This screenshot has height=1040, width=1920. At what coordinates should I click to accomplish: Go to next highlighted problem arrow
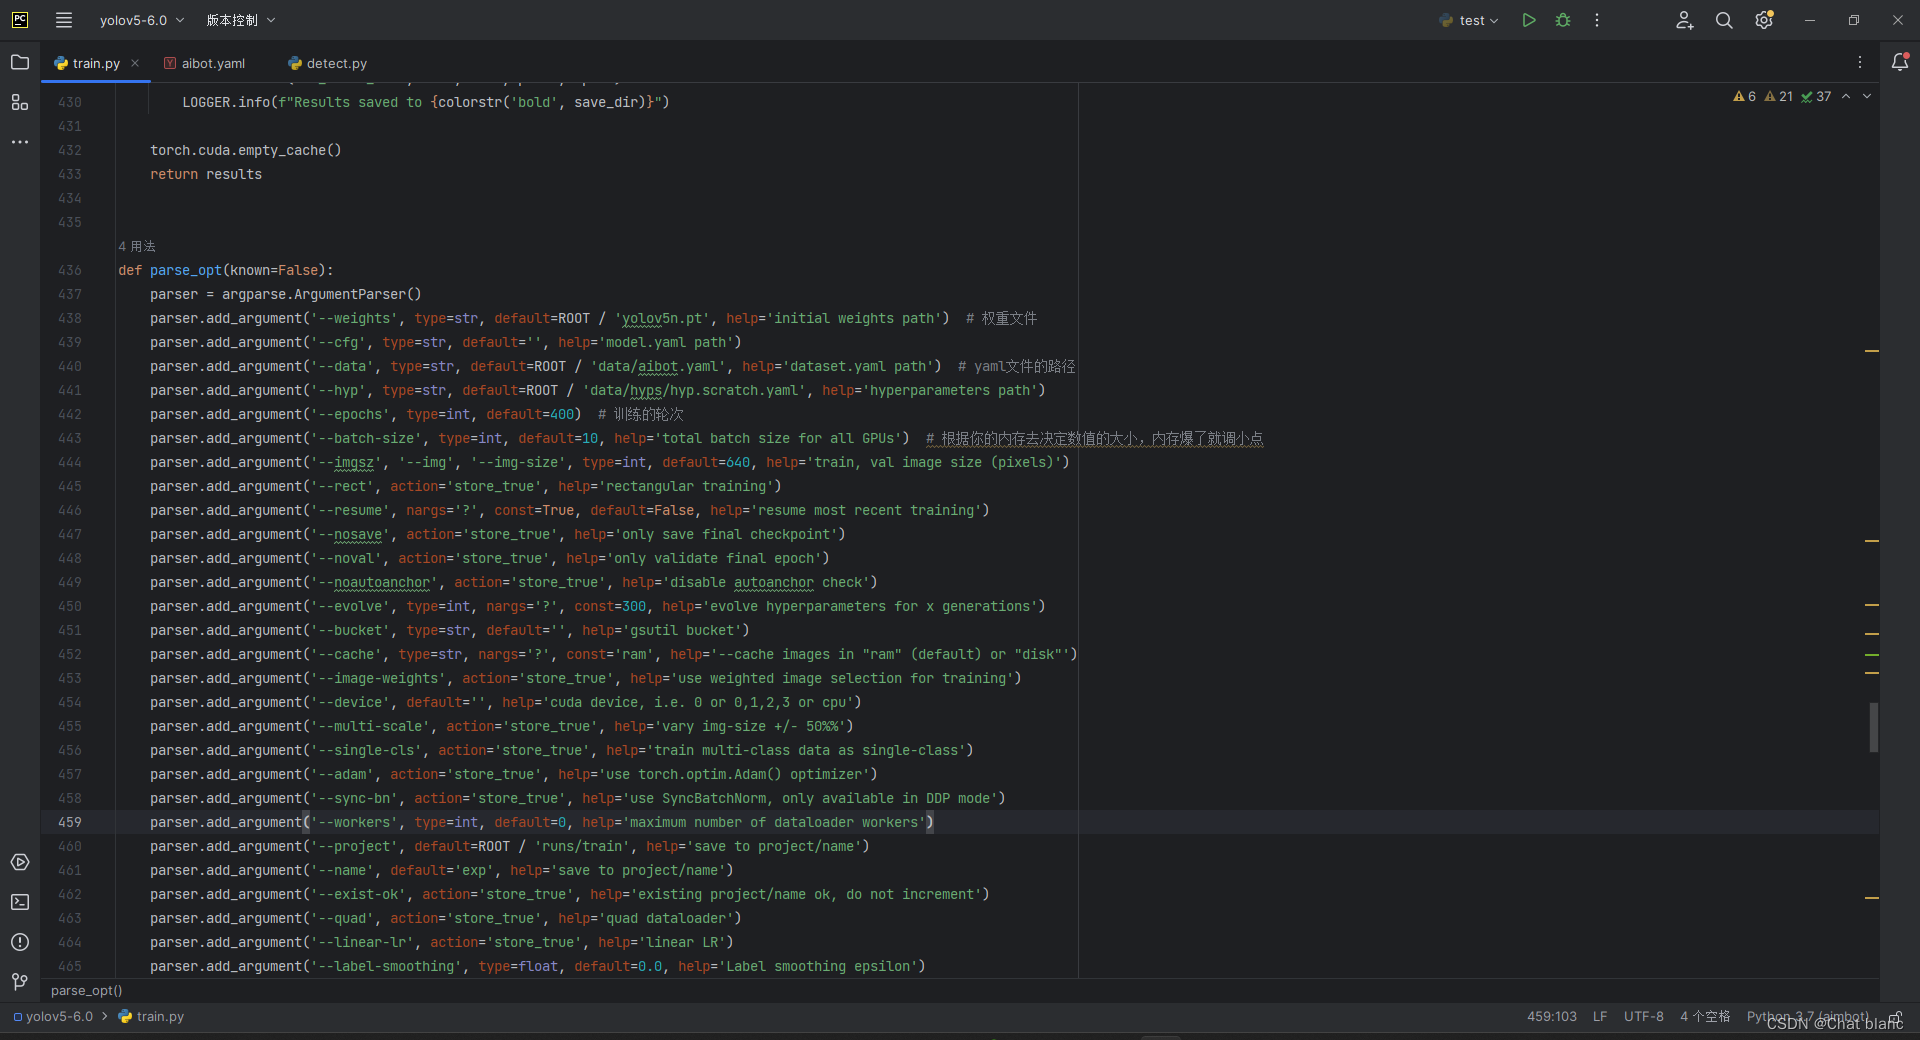[x=1867, y=97]
